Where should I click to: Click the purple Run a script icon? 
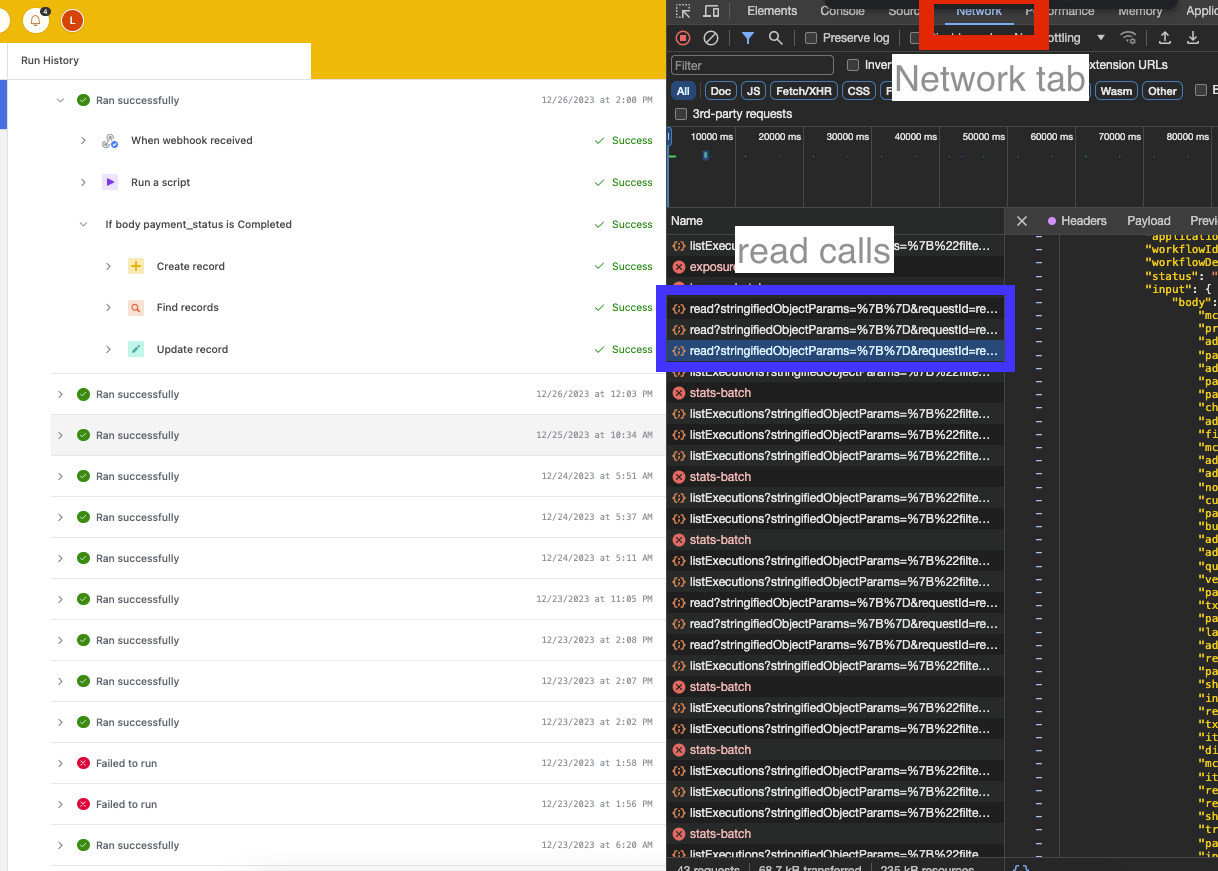110,182
